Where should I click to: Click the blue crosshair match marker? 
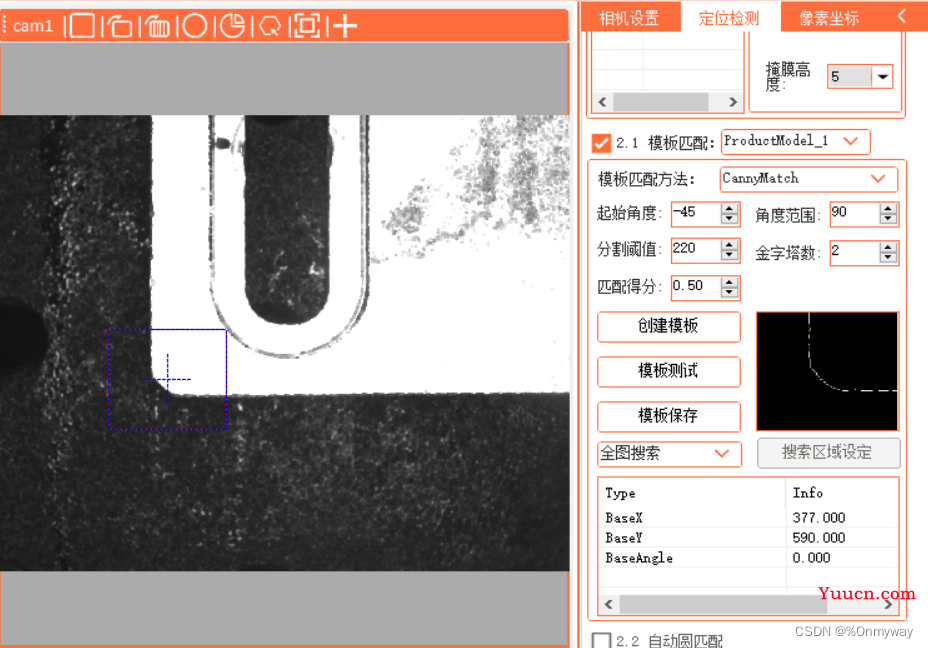click(x=167, y=379)
